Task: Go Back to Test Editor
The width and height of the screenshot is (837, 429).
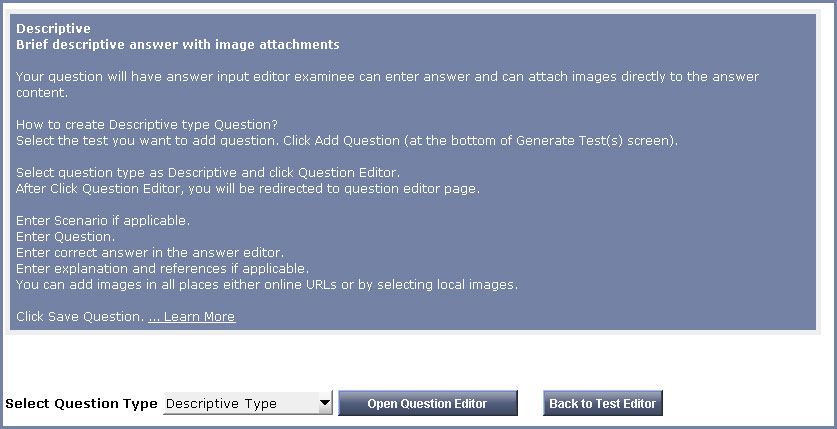Action: pyautogui.click(x=603, y=403)
